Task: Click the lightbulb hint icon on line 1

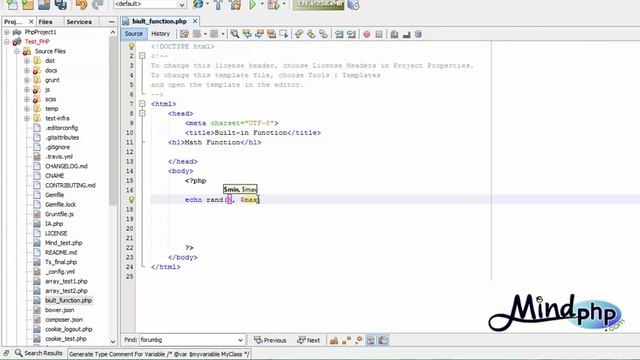Action: pos(131,46)
